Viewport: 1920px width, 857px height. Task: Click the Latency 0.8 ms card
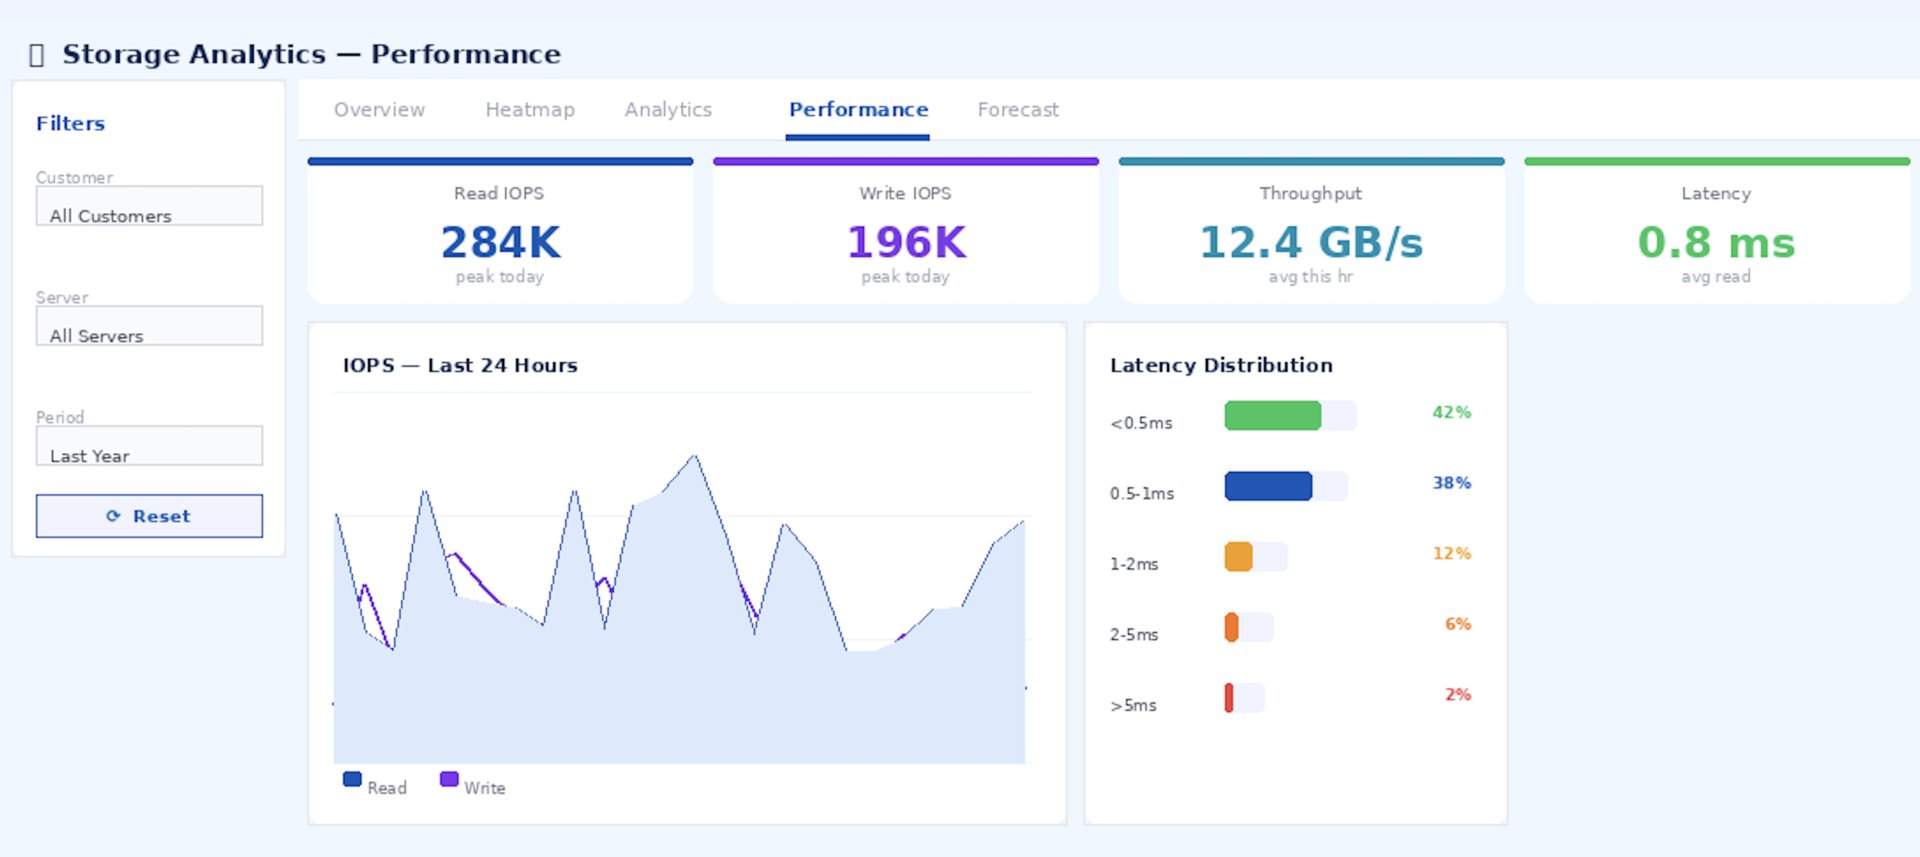[1716, 233]
